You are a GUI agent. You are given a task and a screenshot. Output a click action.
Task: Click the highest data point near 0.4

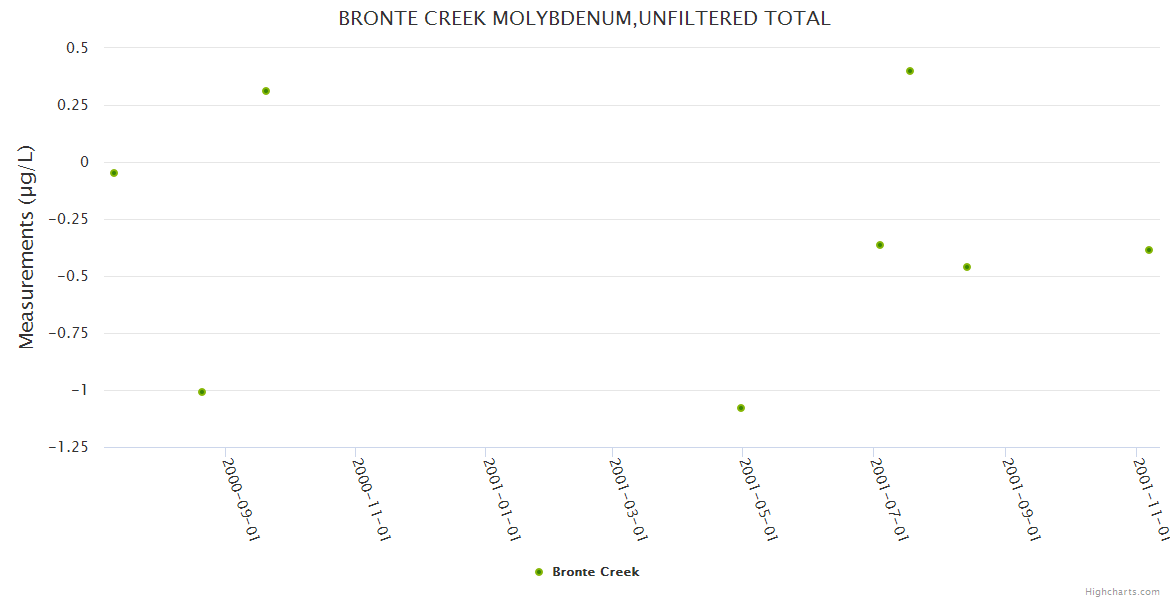pos(910,71)
